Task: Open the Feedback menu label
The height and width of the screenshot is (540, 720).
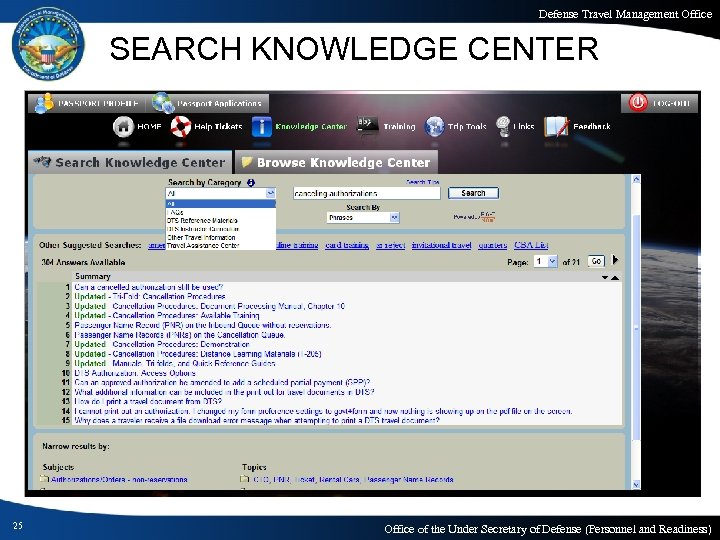Action: click(x=591, y=127)
